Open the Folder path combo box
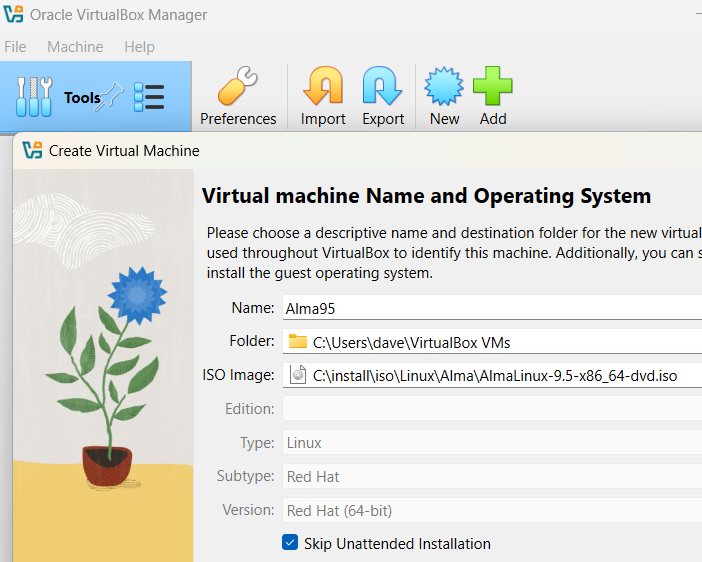Screen dimensions: 702x562 (492, 342)
